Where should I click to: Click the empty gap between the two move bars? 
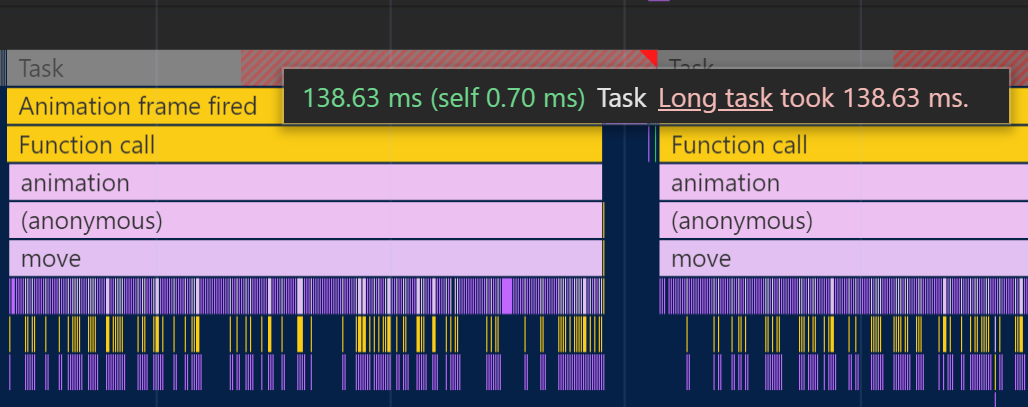coord(631,258)
